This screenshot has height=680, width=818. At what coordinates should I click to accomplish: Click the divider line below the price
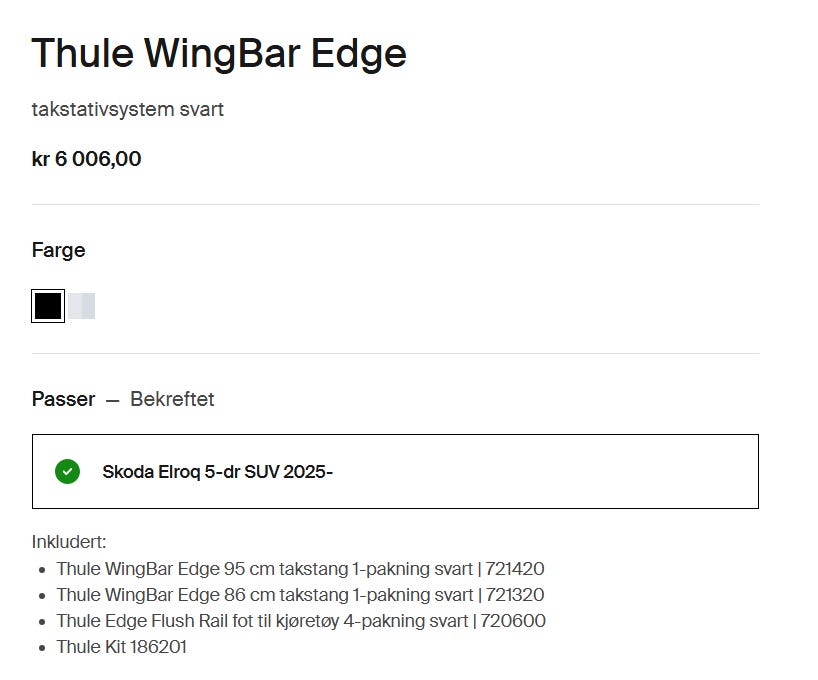395,204
